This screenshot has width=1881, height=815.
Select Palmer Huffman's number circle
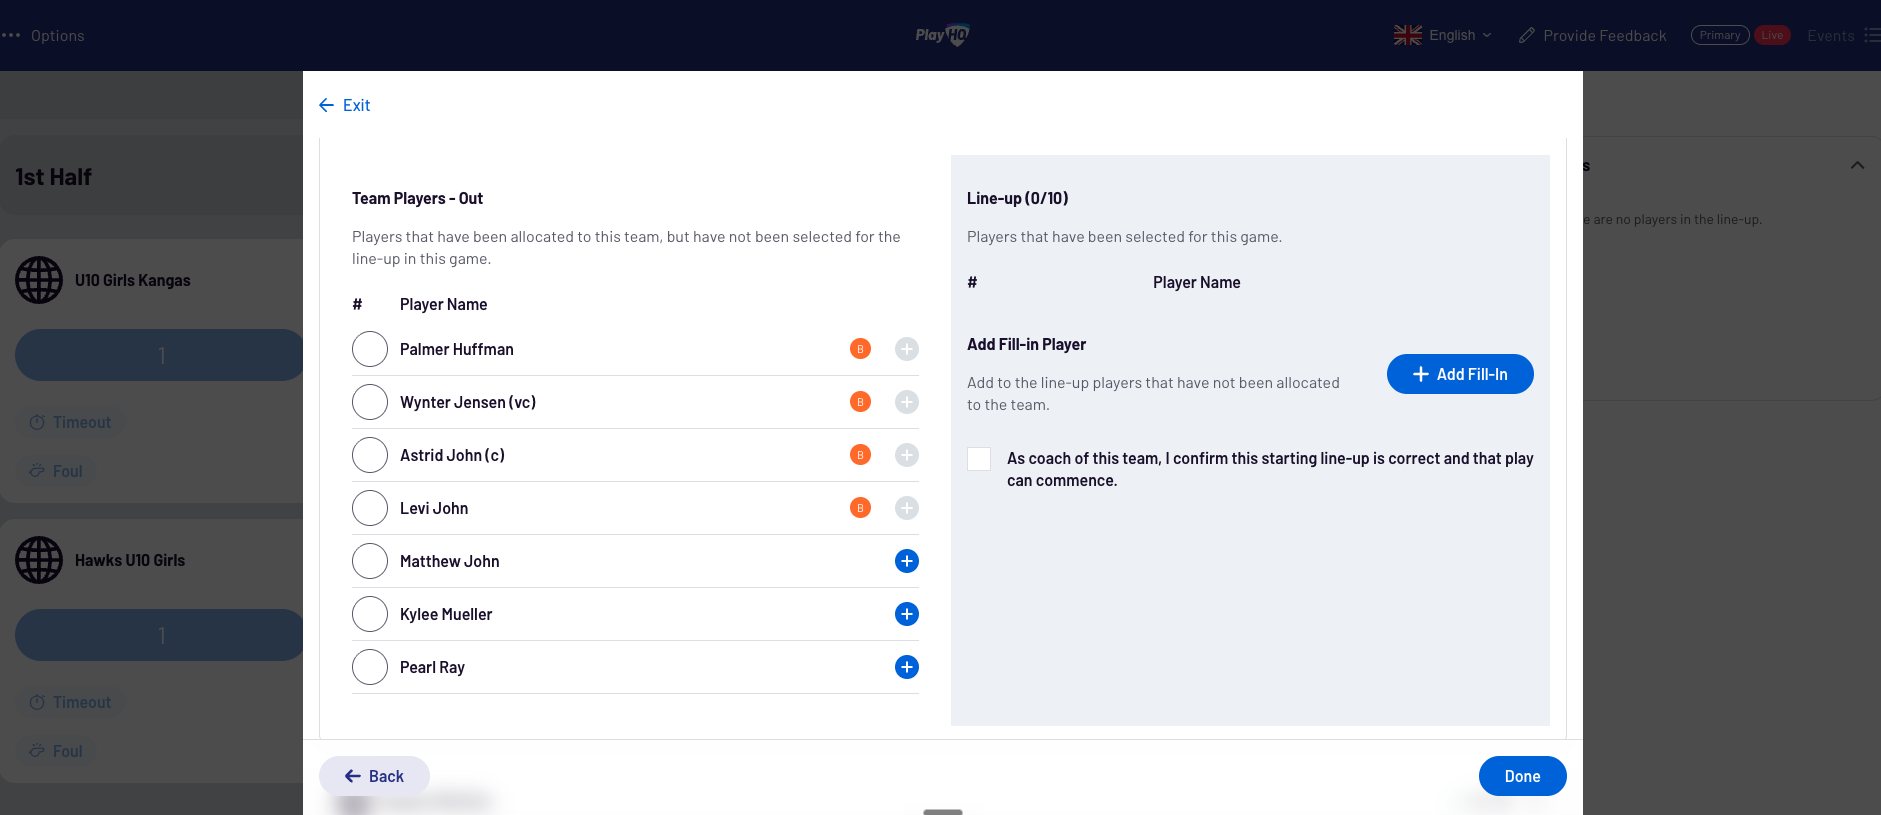tap(370, 349)
